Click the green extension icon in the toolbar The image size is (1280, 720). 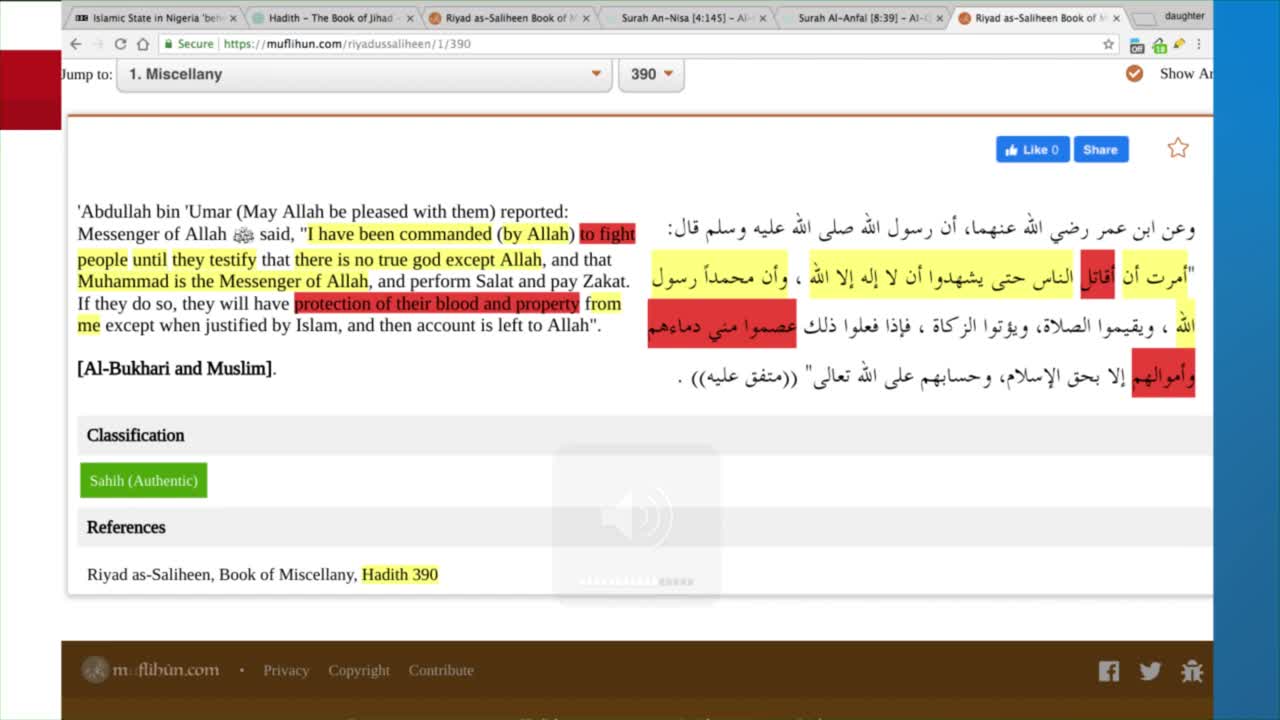coord(1159,45)
